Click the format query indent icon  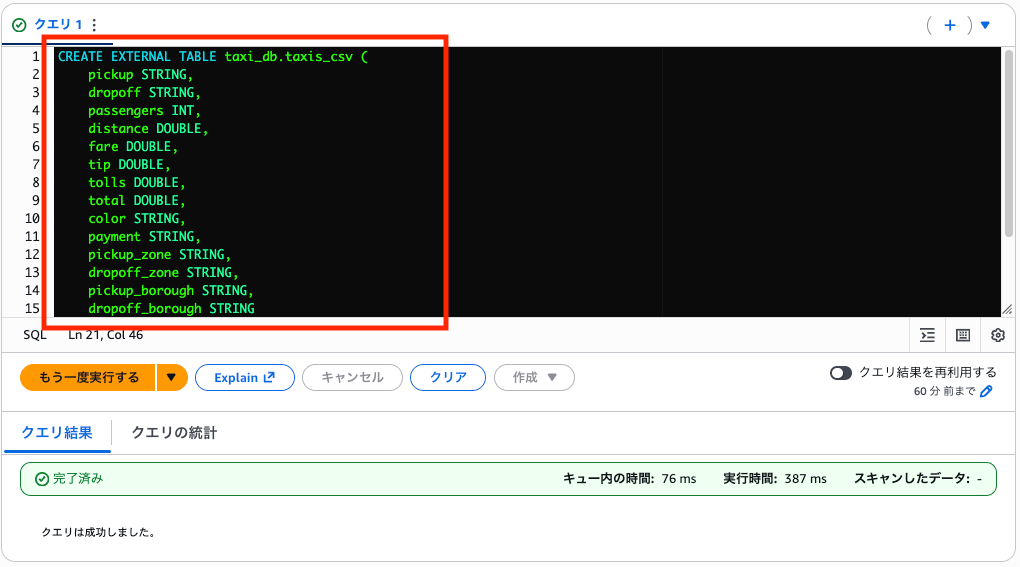click(927, 335)
